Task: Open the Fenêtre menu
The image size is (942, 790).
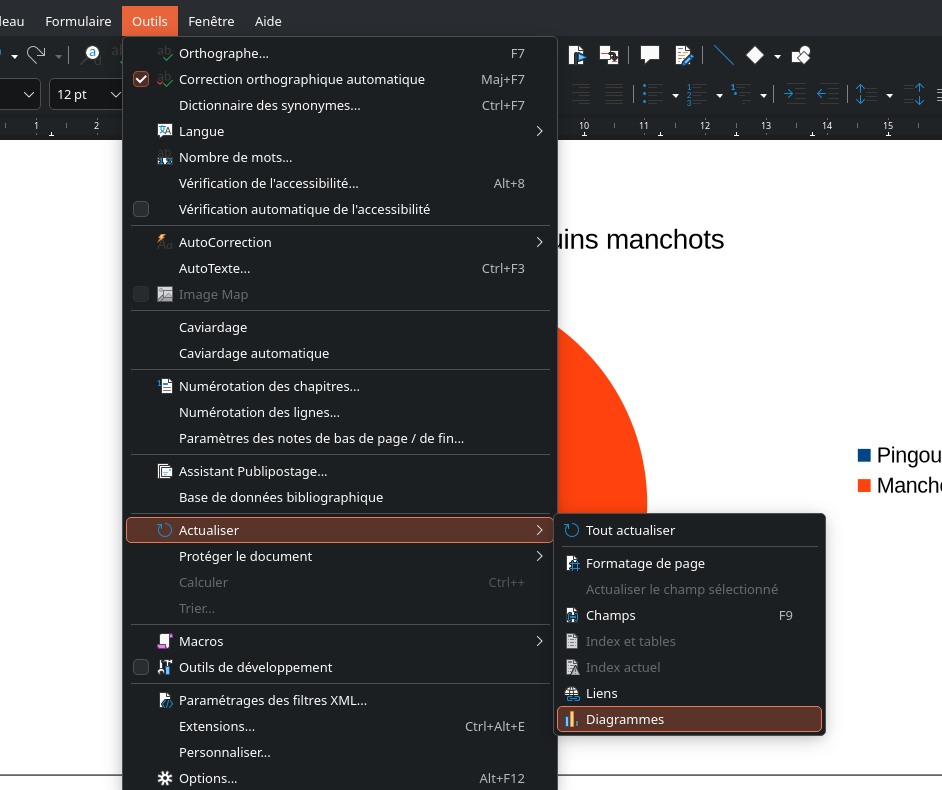Action: (210, 21)
